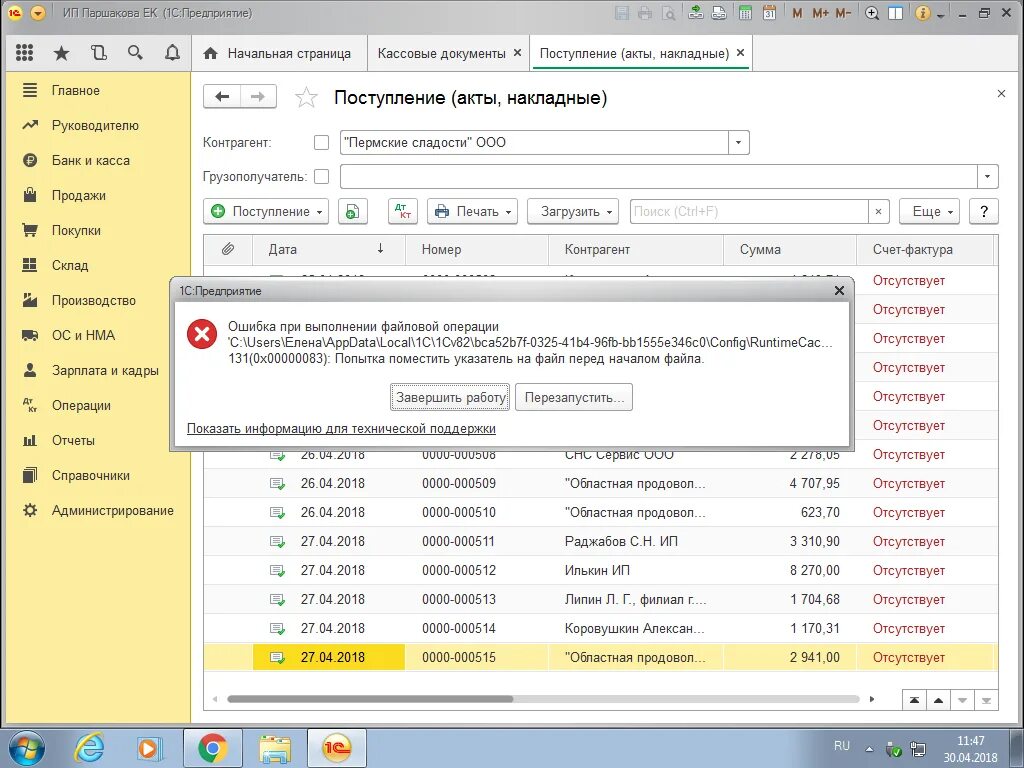Open Favorites star in top panel
This screenshot has height=768, width=1024.
pyautogui.click(x=61, y=53)
